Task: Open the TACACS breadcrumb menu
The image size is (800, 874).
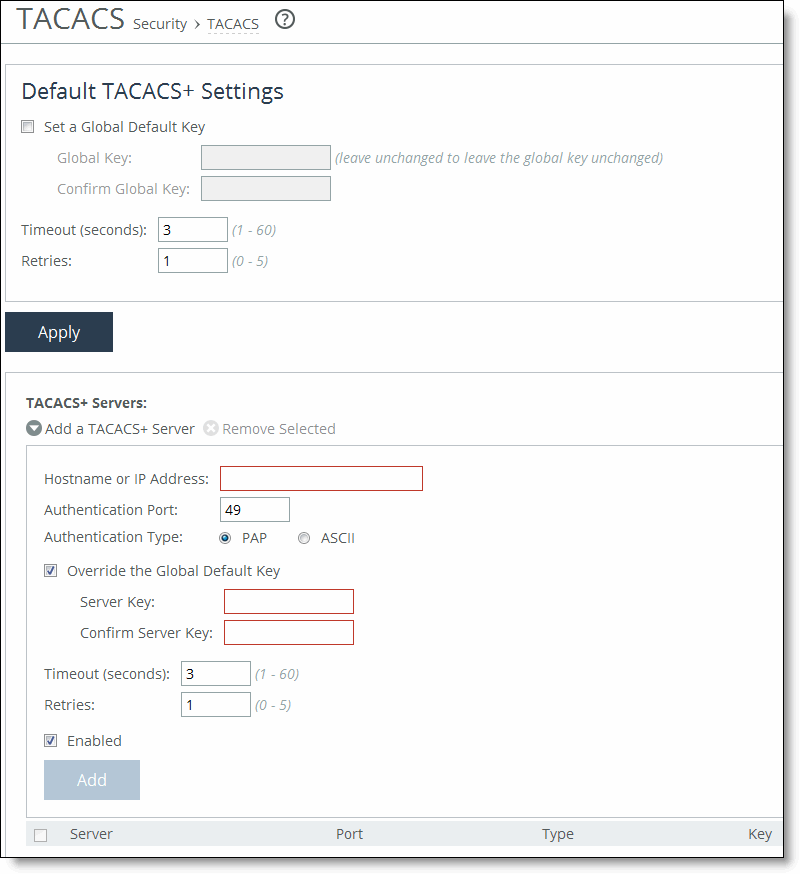Action: coord(233,24)
